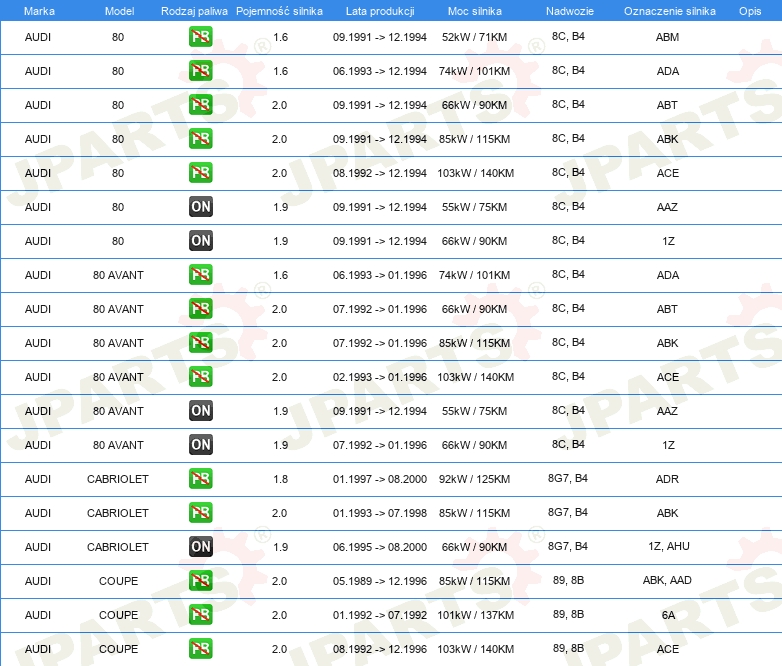Select COUPE model in 6A row

[118, 615]
